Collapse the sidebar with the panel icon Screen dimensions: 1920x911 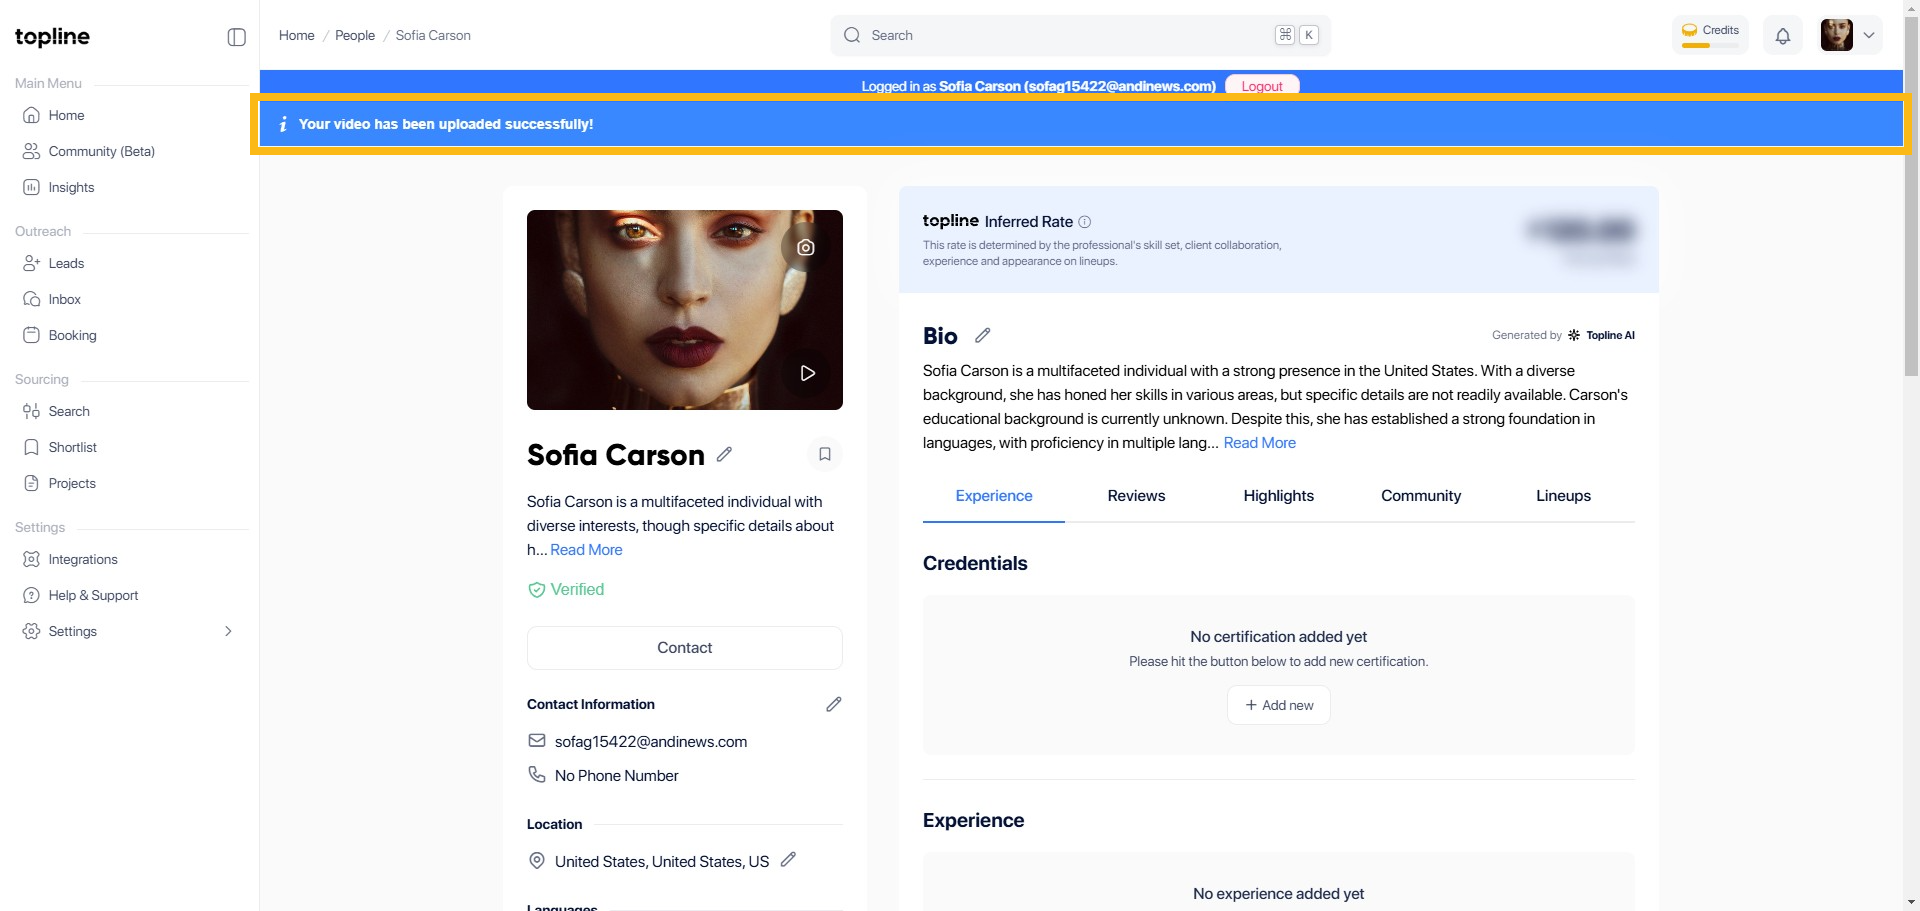click(236, 37)
